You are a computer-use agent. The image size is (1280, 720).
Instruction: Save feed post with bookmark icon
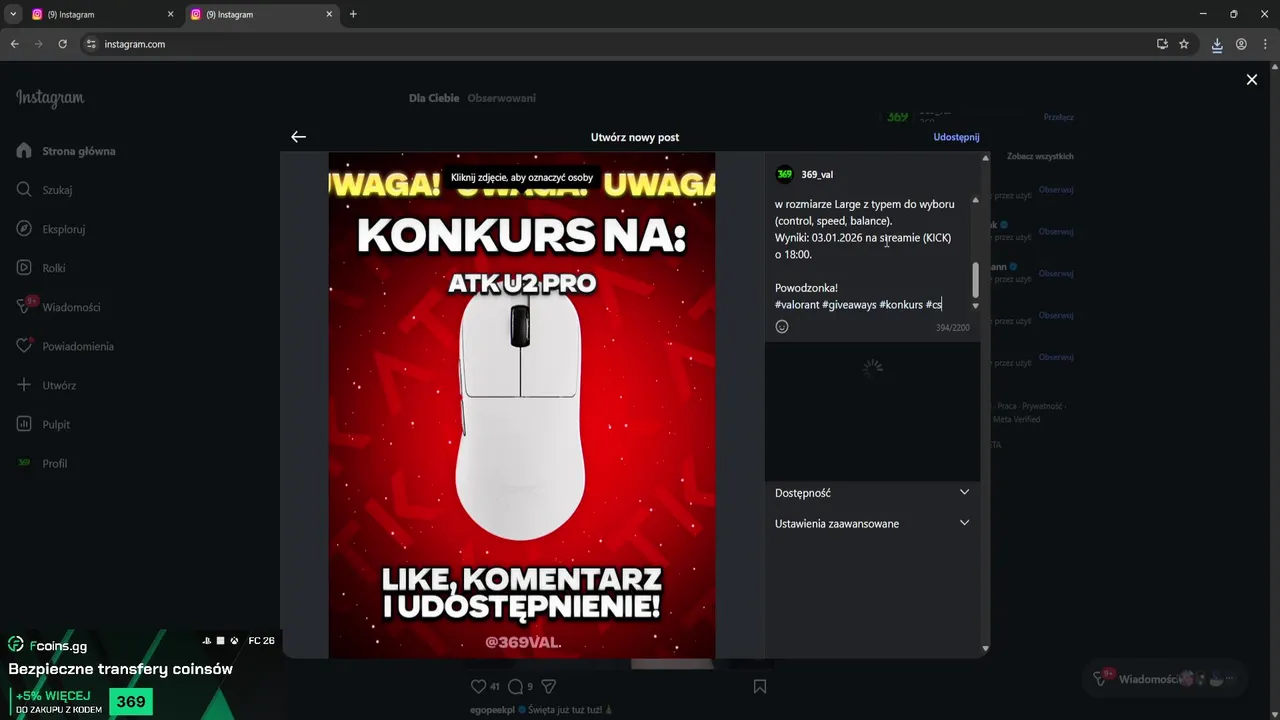tap(760, 686)
